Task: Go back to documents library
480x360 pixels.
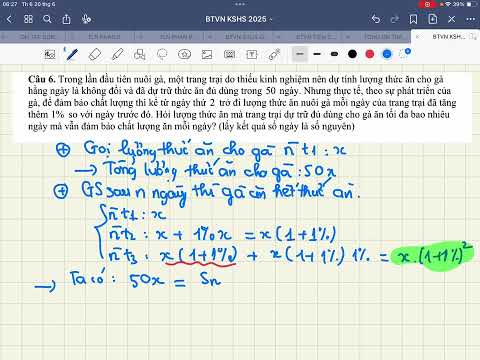Action: 9,19
